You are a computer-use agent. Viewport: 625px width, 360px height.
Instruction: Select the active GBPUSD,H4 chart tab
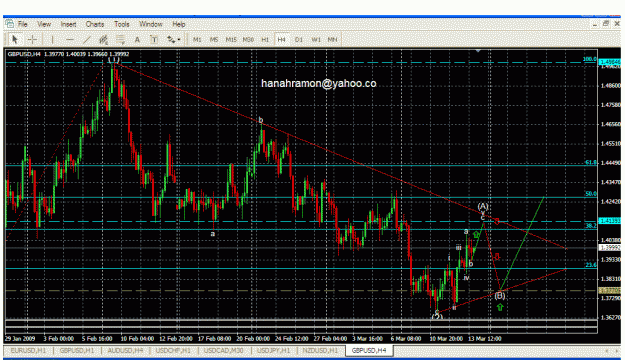click(x=369, y=350)
